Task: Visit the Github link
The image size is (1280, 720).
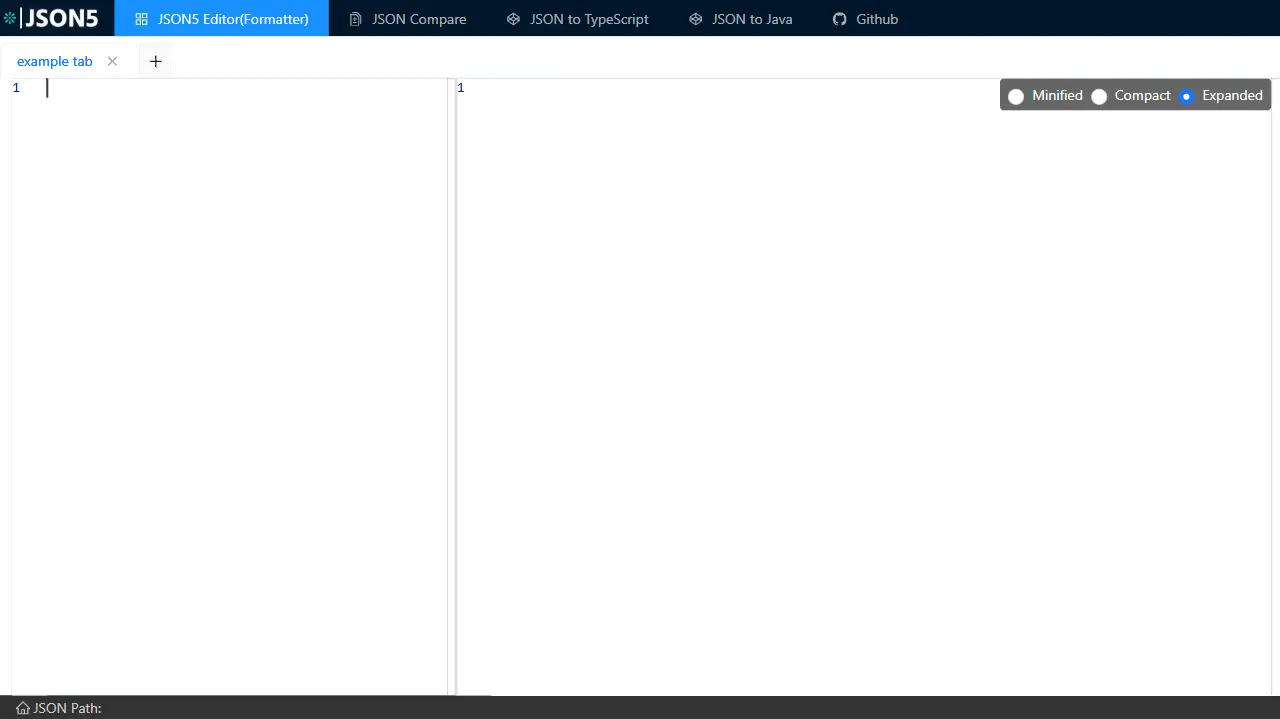Action: coord(866,18)
